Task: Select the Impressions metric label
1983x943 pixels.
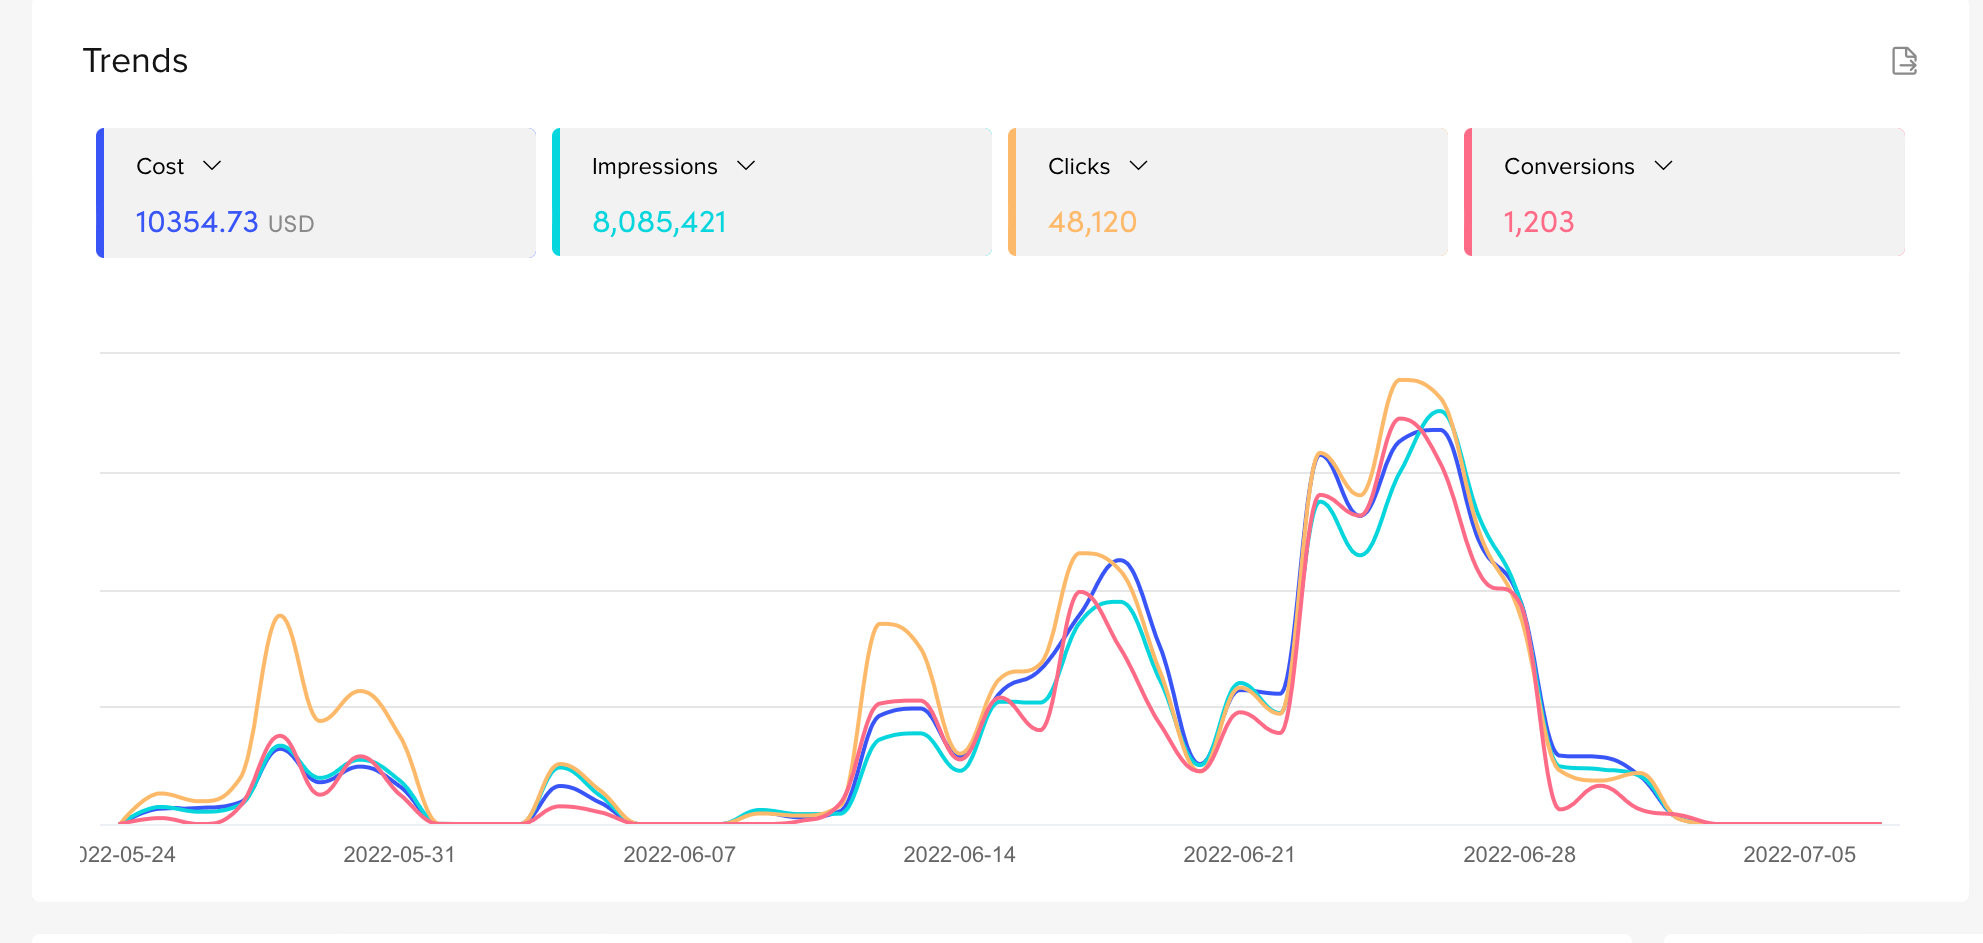Action: 654,166
